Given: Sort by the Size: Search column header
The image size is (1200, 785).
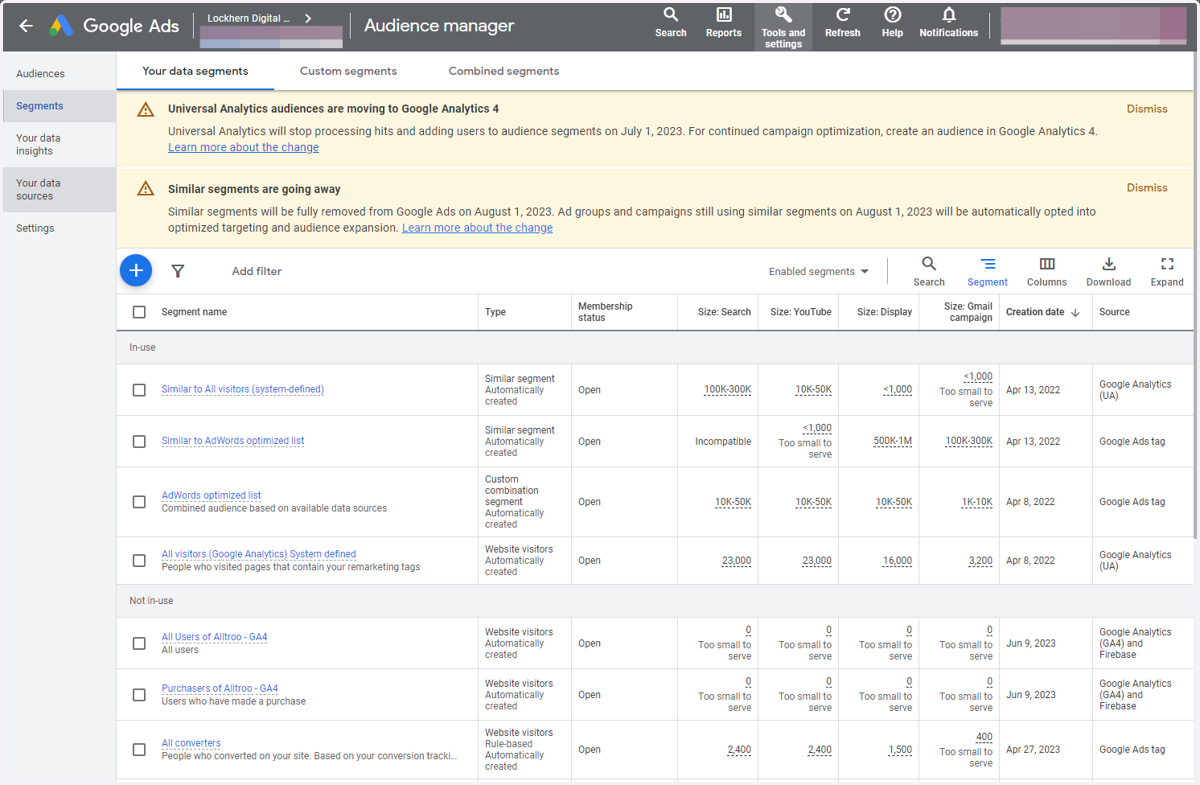Looking at the screenshot, I should click(724, 312).
